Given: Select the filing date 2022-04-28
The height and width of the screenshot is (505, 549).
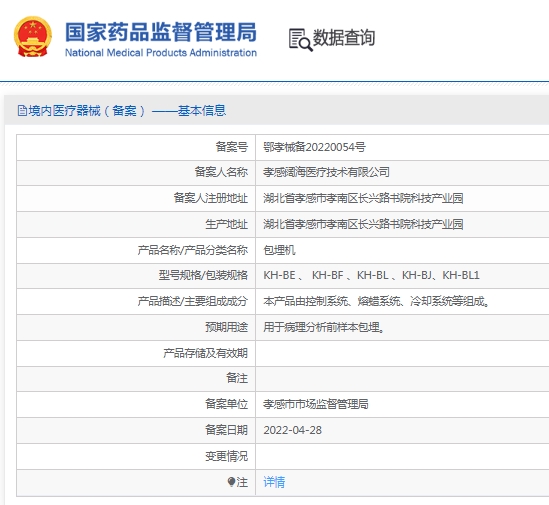Looking at the screenshot, I should coord(292,430).
